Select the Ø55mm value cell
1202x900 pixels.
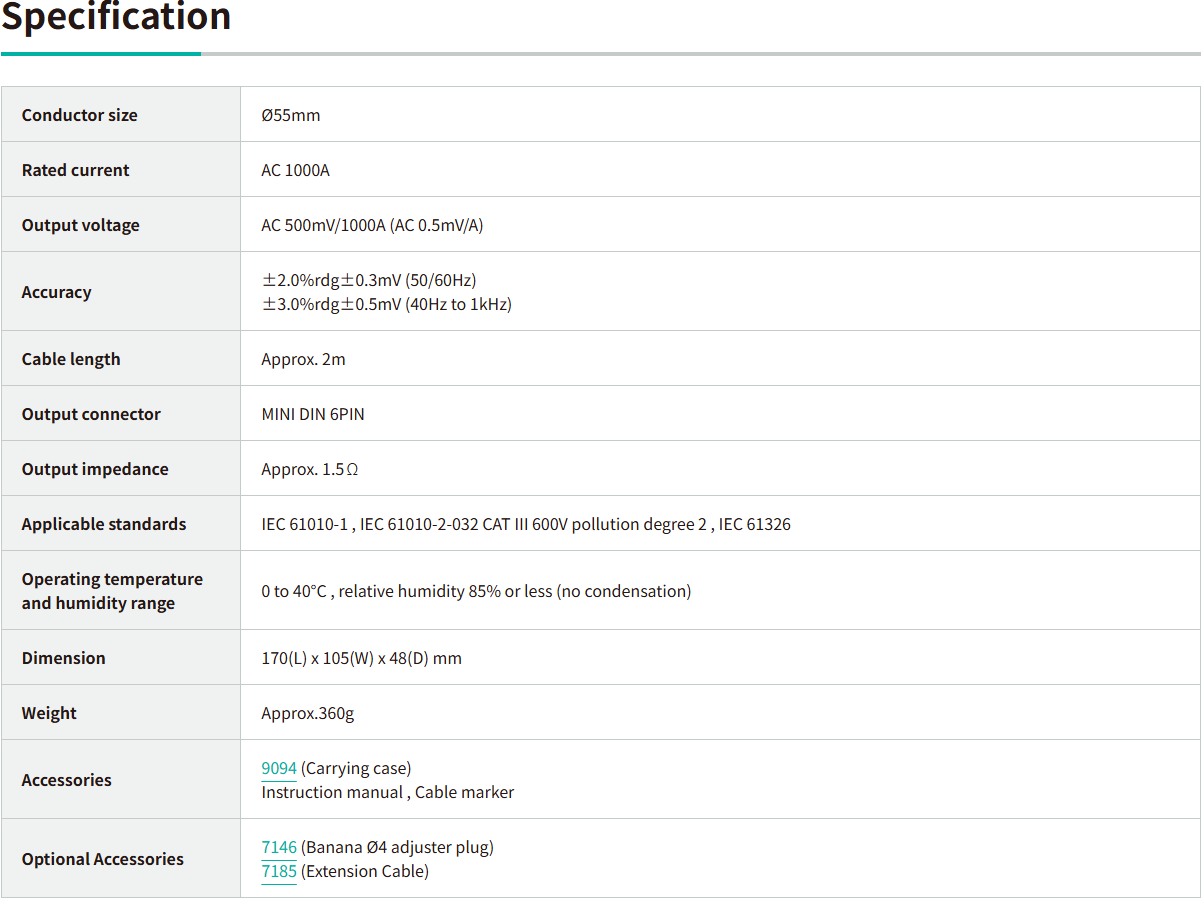(x=291, y=115)
